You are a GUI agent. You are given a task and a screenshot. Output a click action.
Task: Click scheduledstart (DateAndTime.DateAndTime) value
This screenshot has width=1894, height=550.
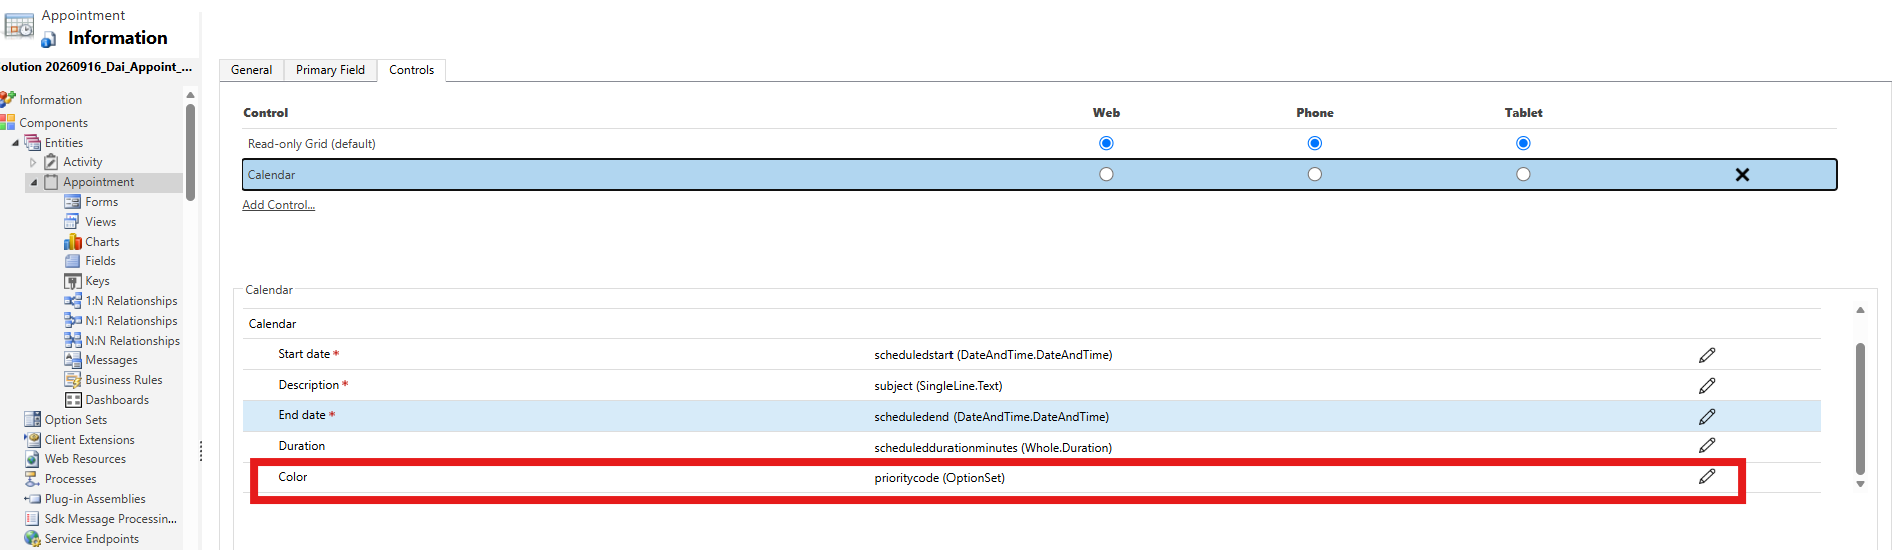tap(993, 355)
